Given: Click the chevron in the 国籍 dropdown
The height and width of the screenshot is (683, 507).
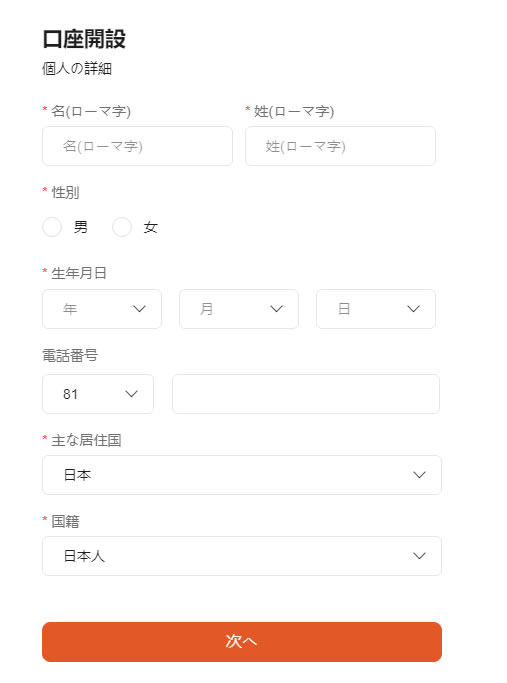Looking at the screenshot, I should pos(419,556).
